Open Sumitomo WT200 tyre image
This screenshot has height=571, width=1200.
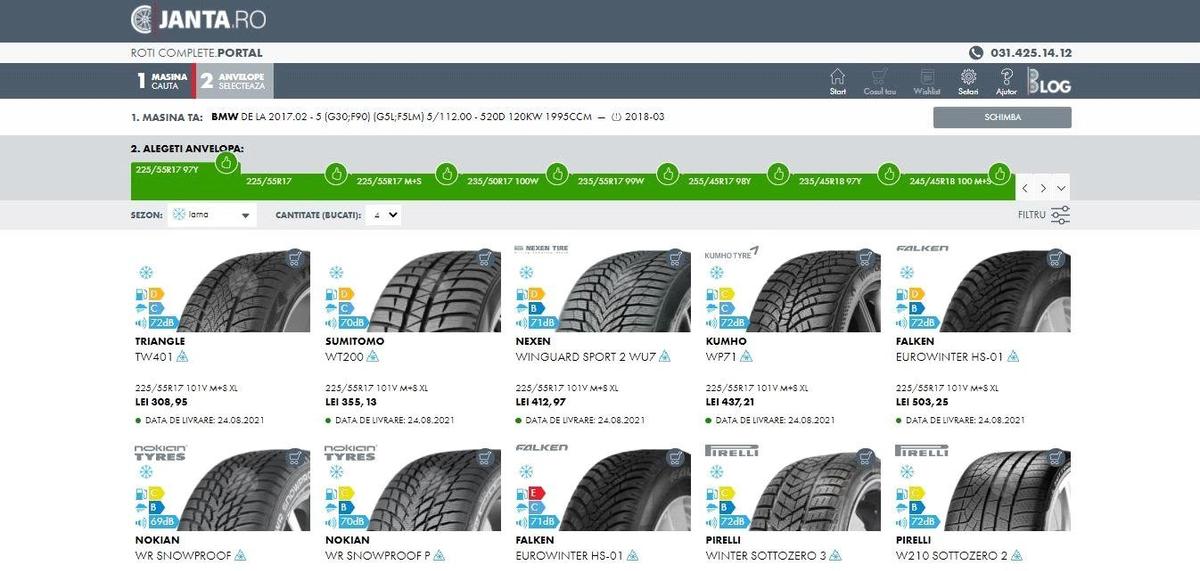(x=435, y=291)
